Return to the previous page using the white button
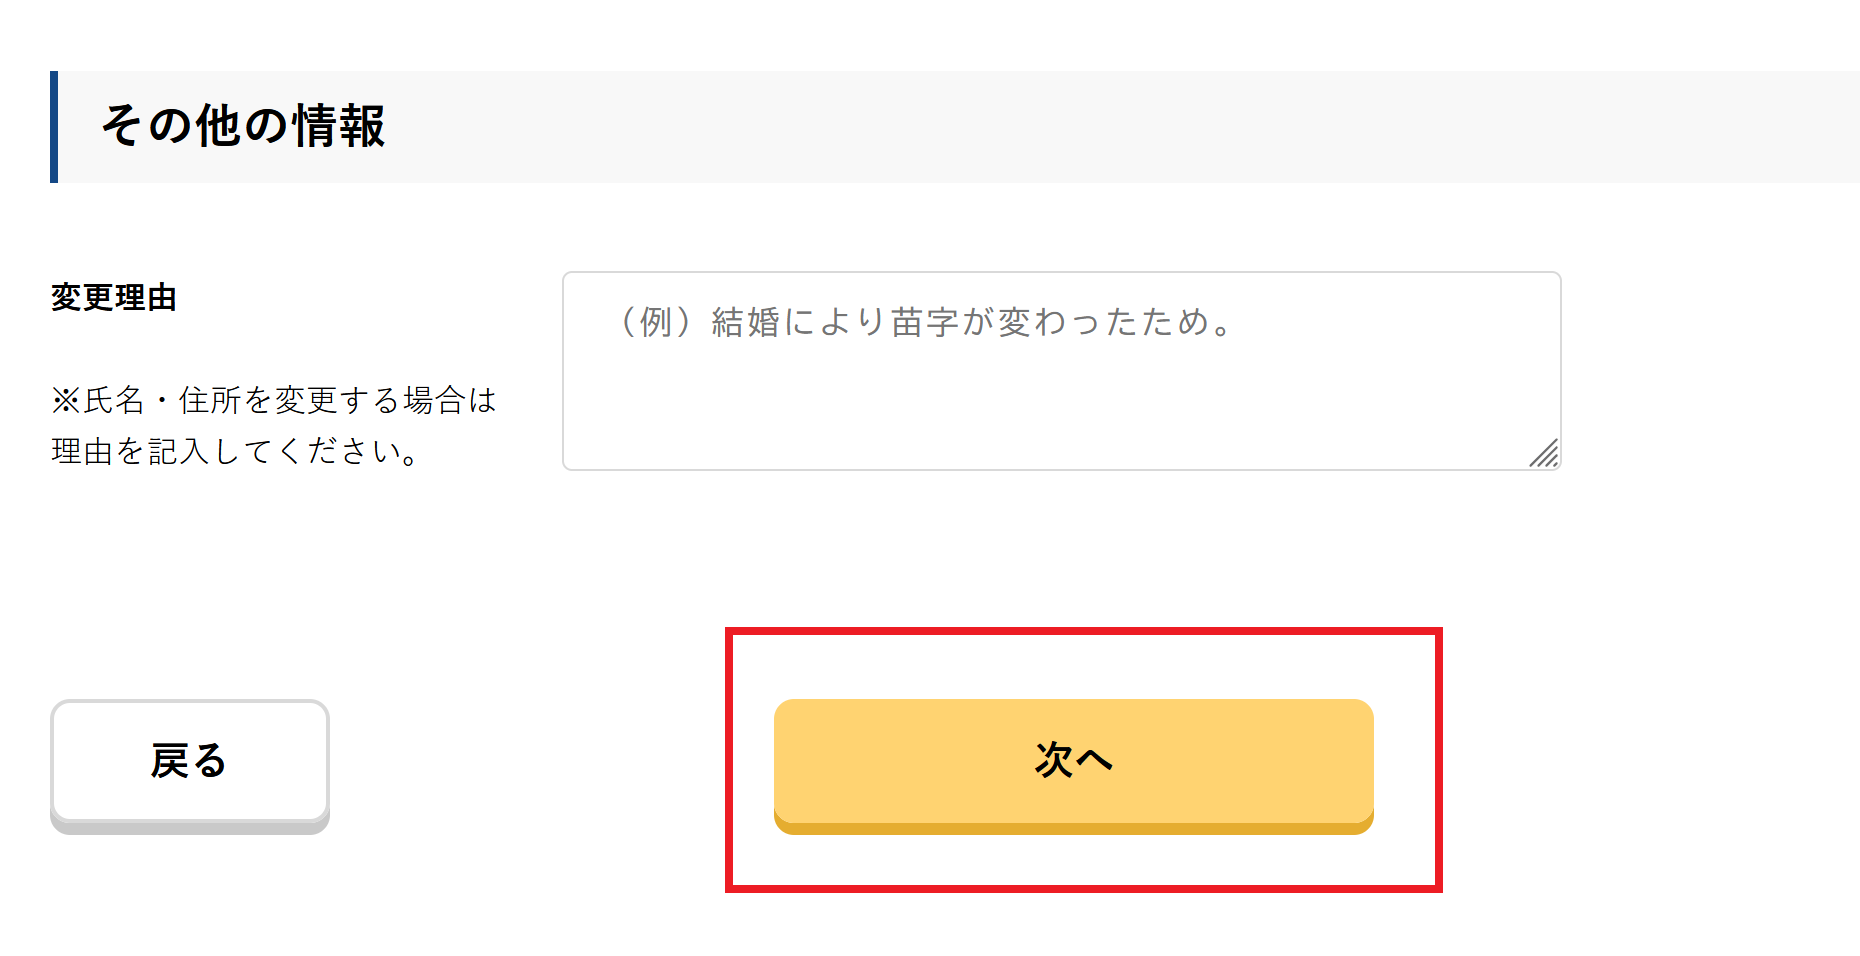The image size is (1860, 956). (190, 763)
